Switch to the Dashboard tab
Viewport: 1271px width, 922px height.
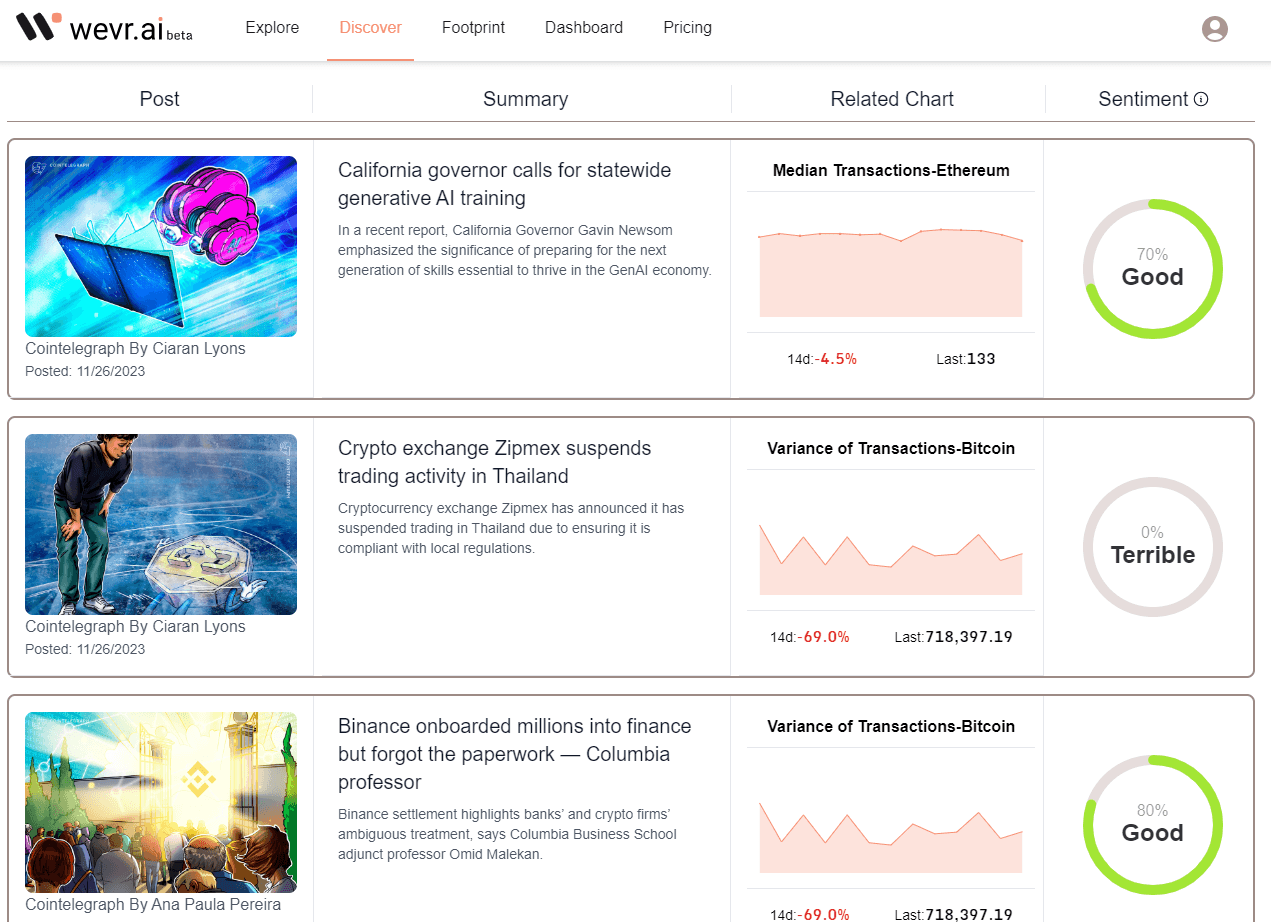pyautogui.click(x=584, y=28)
